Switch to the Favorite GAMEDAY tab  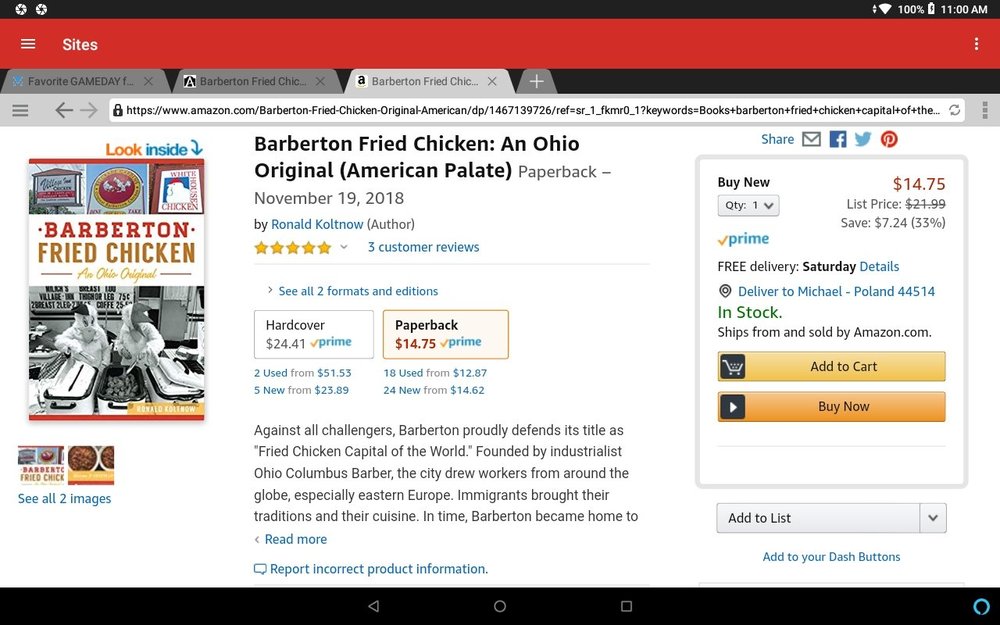[81, 82]
